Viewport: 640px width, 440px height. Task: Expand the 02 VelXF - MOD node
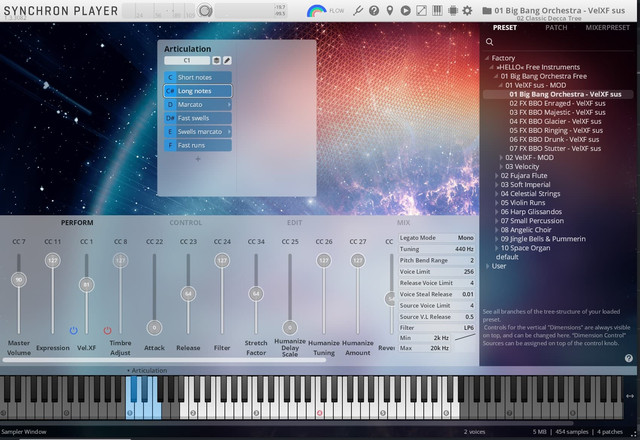pyautogui.click(x=501, y=157)
